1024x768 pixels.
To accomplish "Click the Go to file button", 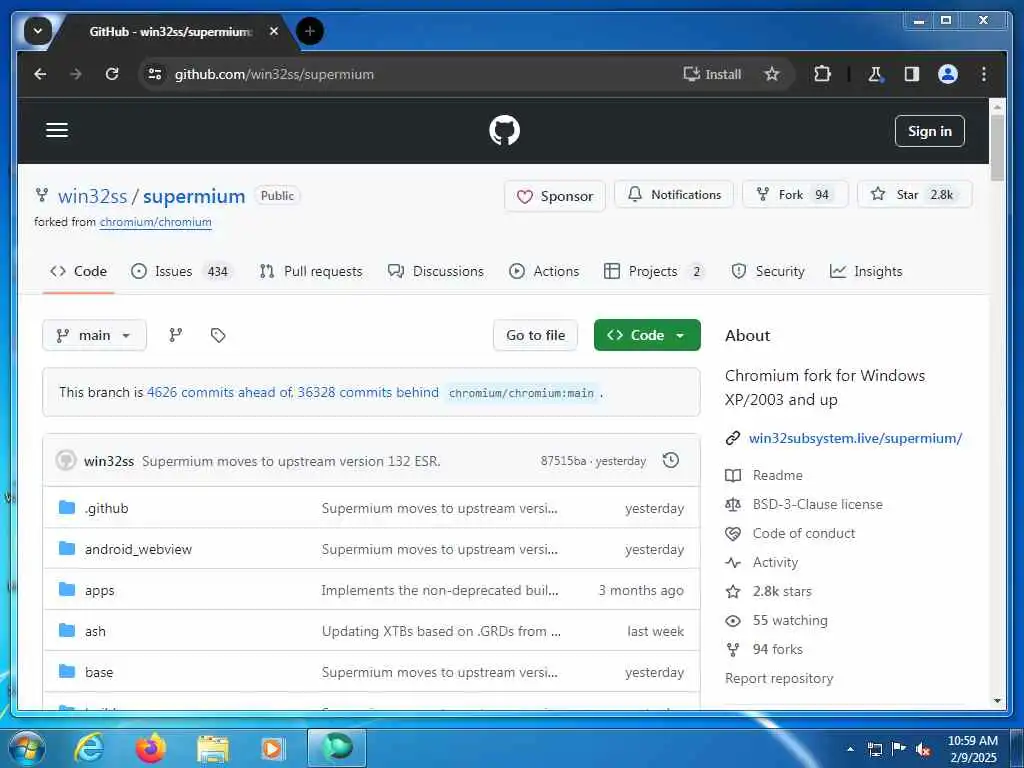I will click(536, 335).
